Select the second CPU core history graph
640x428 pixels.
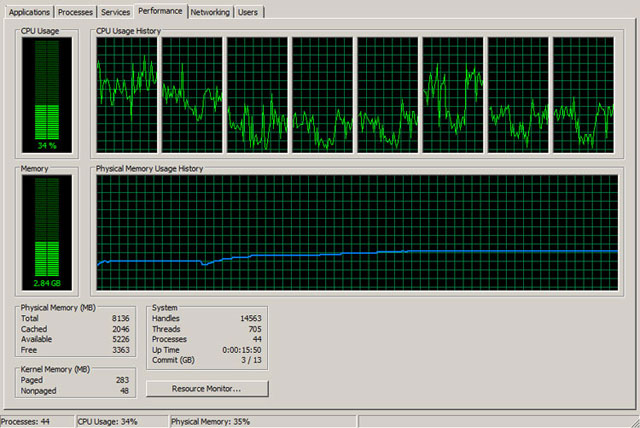pyautogui.click(x=192, y=95)
